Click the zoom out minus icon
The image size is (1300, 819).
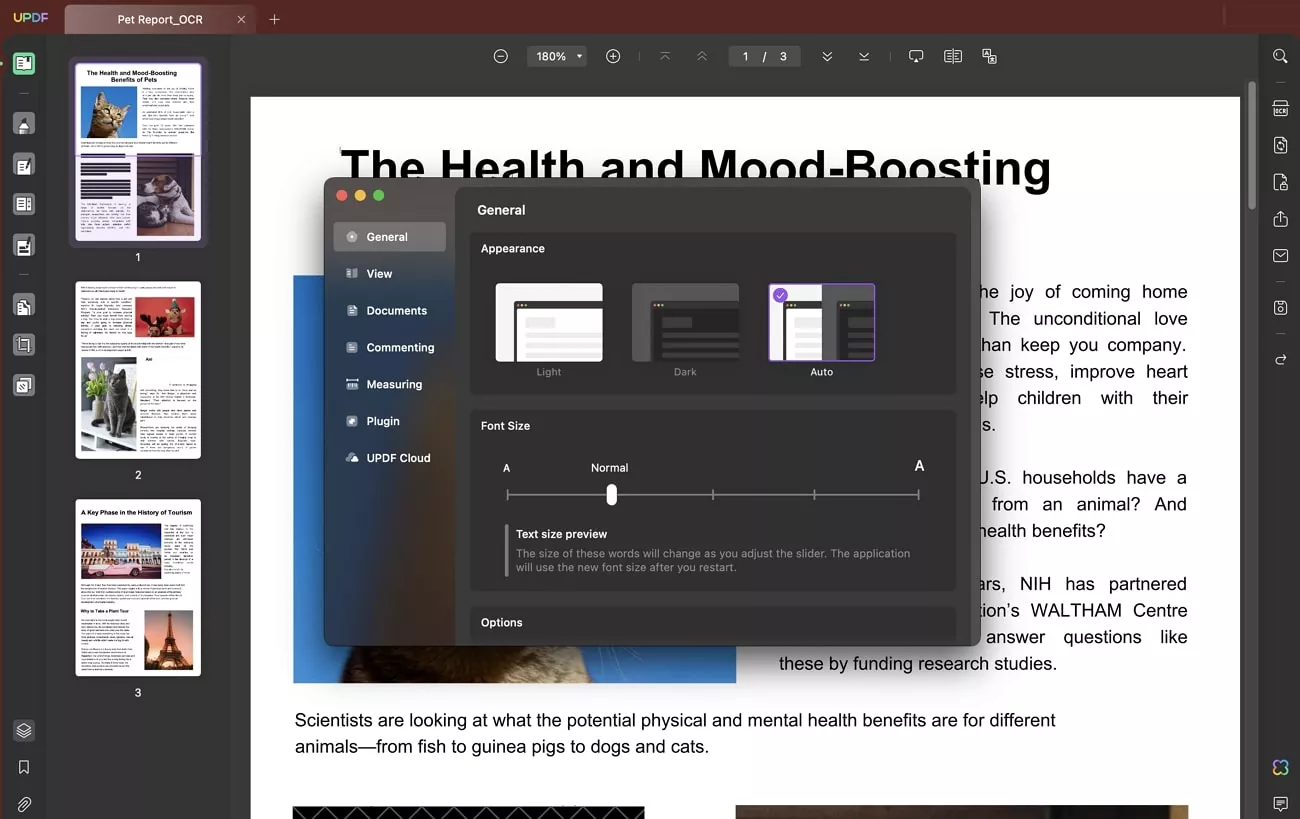(x=501, y=57)
